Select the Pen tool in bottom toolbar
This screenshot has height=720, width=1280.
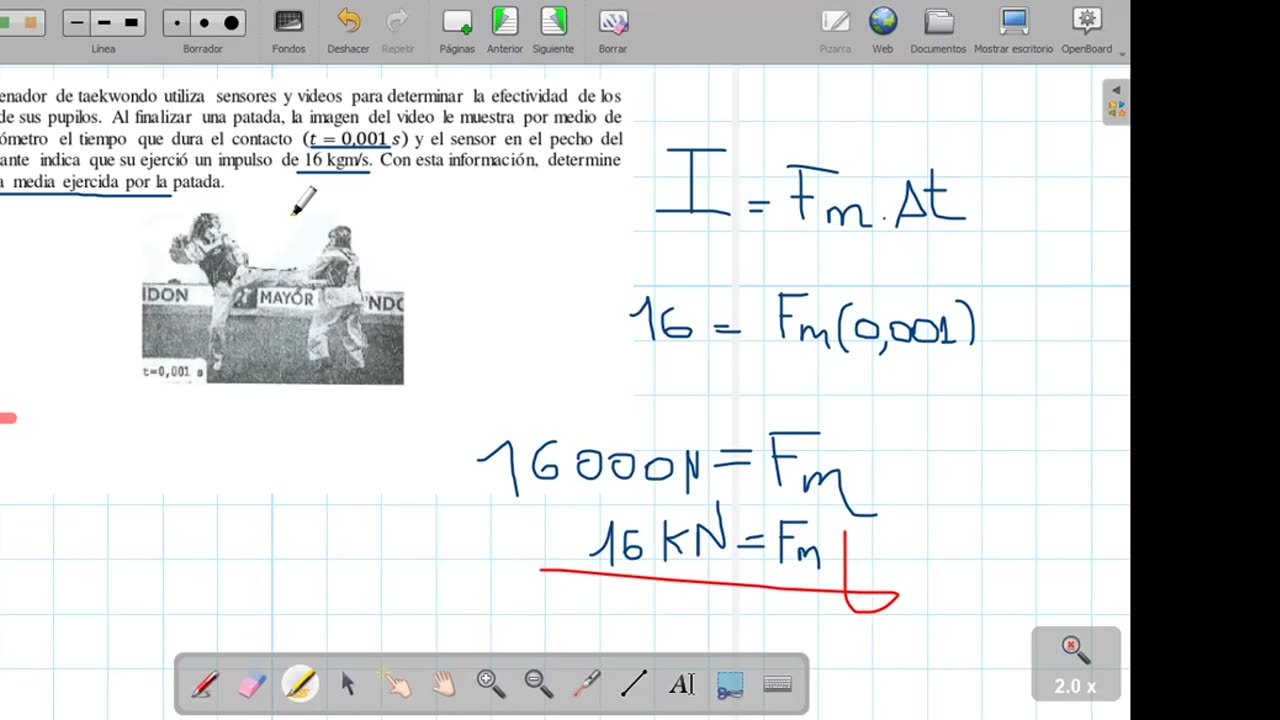click(x=205, y=684)
